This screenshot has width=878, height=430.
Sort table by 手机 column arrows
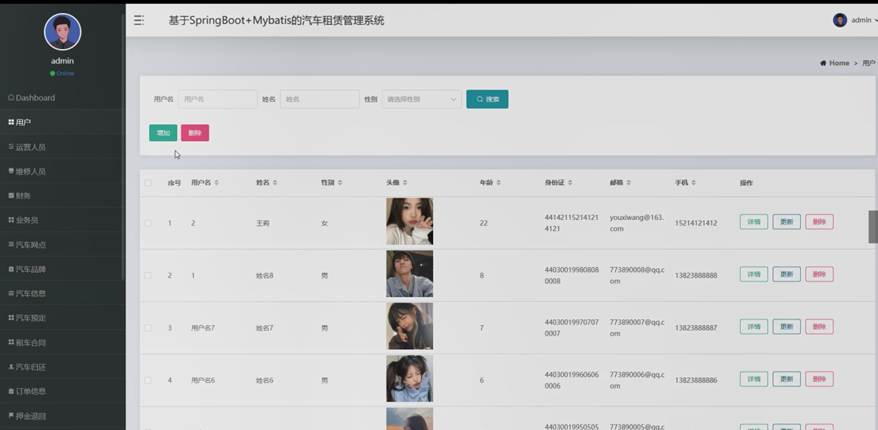[693, 183]
